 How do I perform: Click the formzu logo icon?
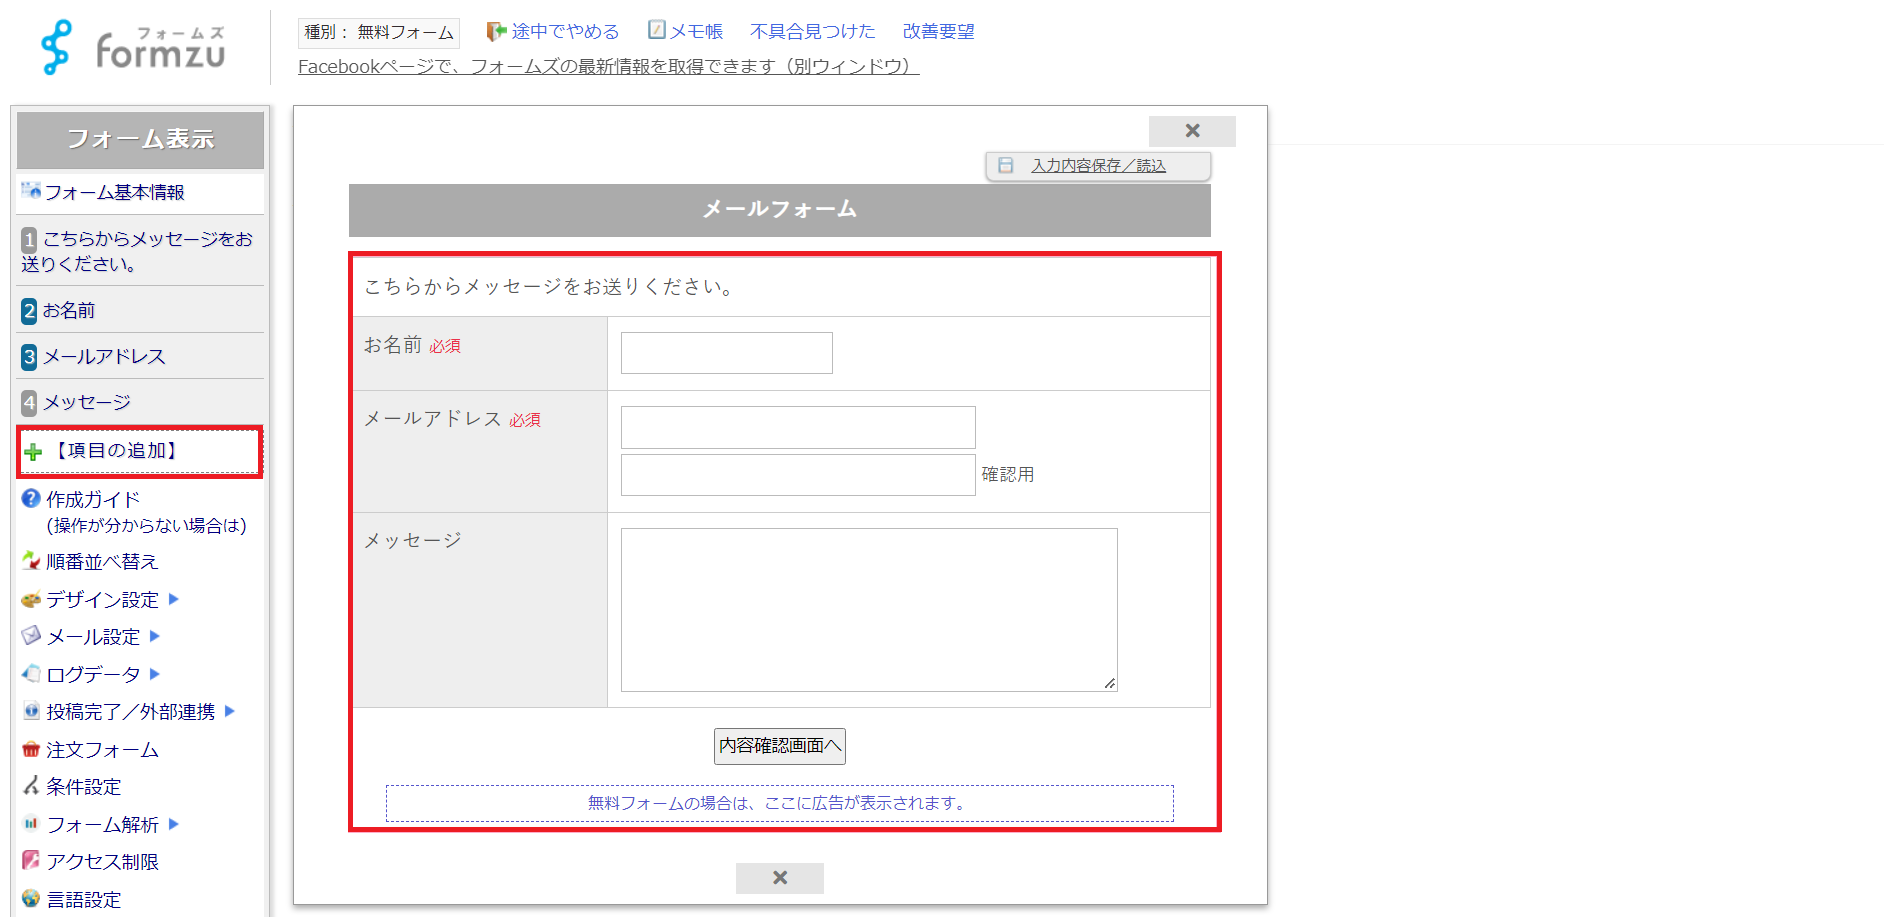click(x=57, y=47)
